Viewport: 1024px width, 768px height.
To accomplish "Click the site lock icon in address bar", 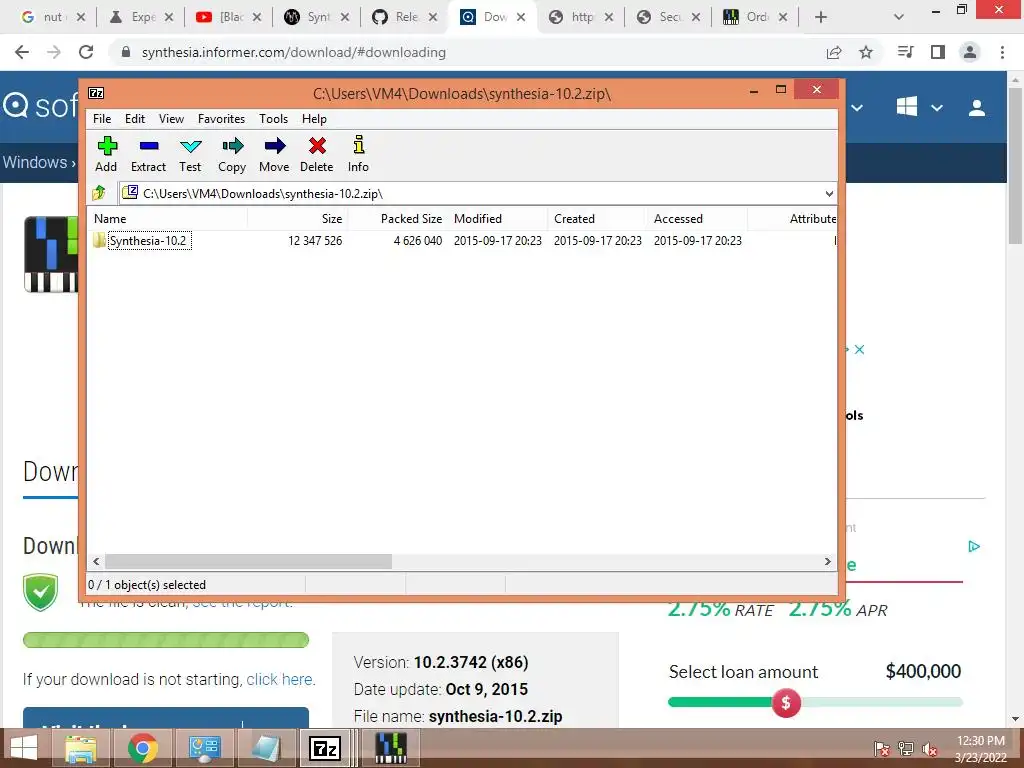I will [x=126, y=52].
